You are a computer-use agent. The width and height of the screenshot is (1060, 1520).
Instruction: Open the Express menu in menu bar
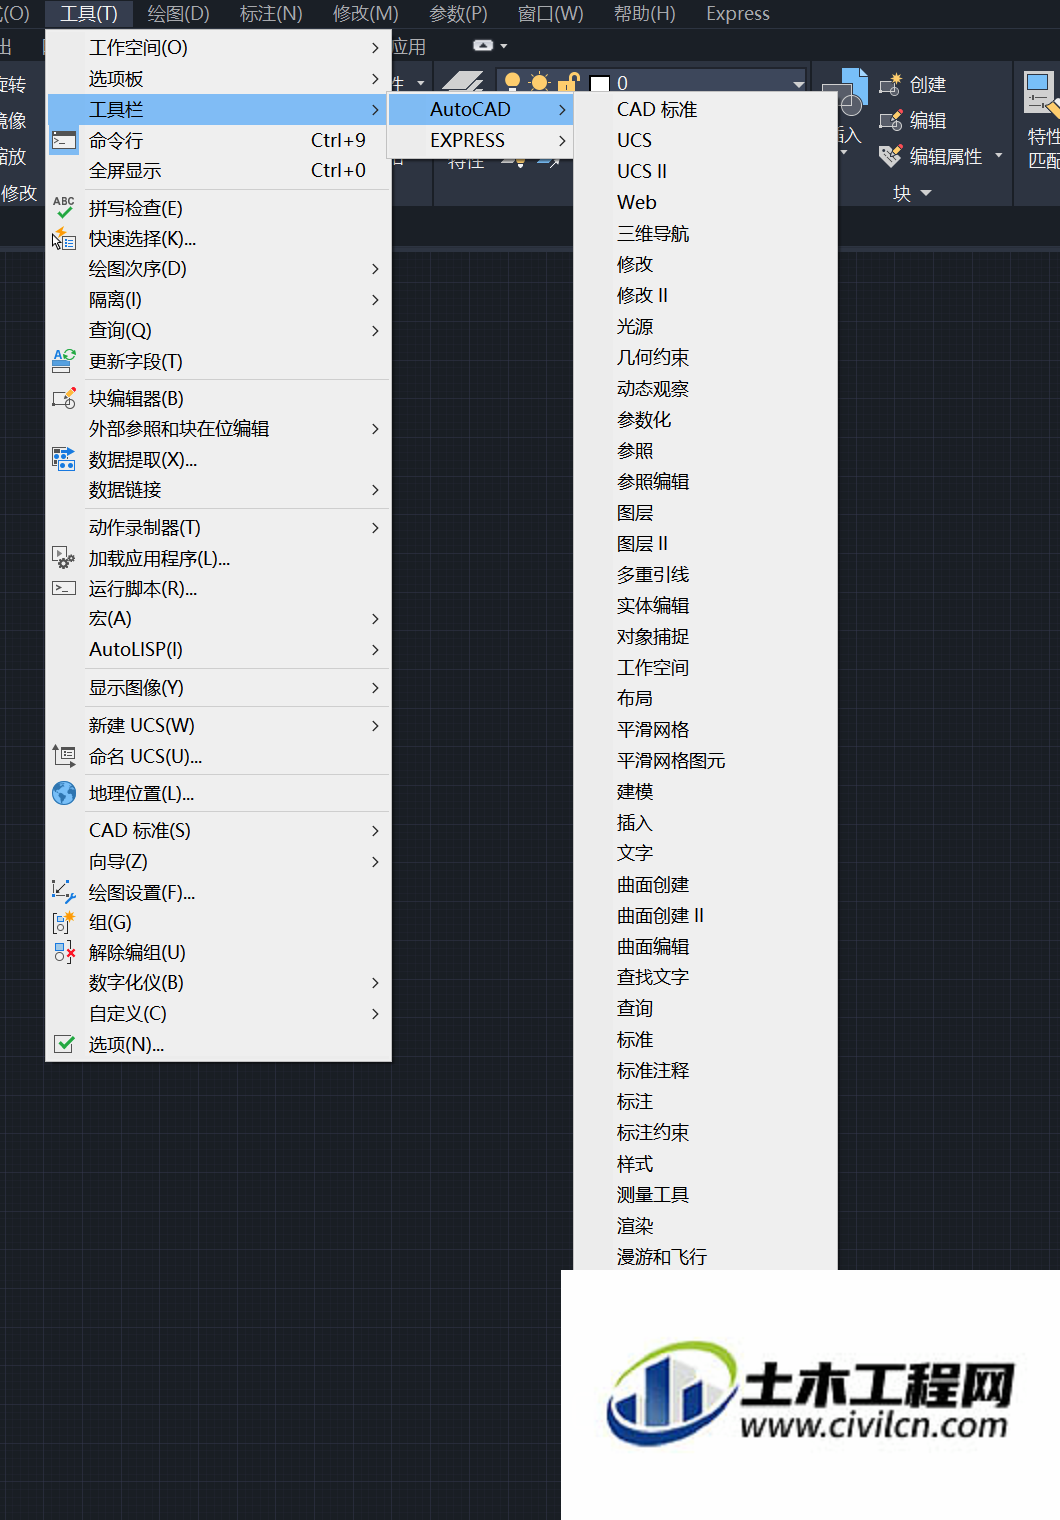[738, 14]
